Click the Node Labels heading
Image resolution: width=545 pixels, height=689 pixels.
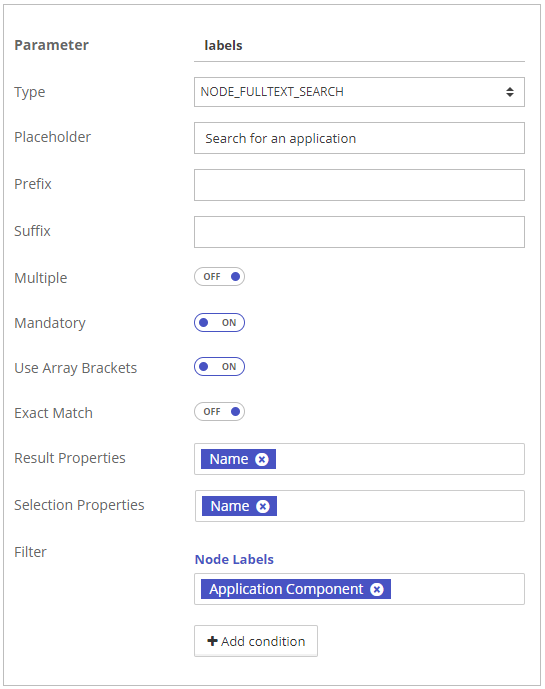click(x=234, y=559)
